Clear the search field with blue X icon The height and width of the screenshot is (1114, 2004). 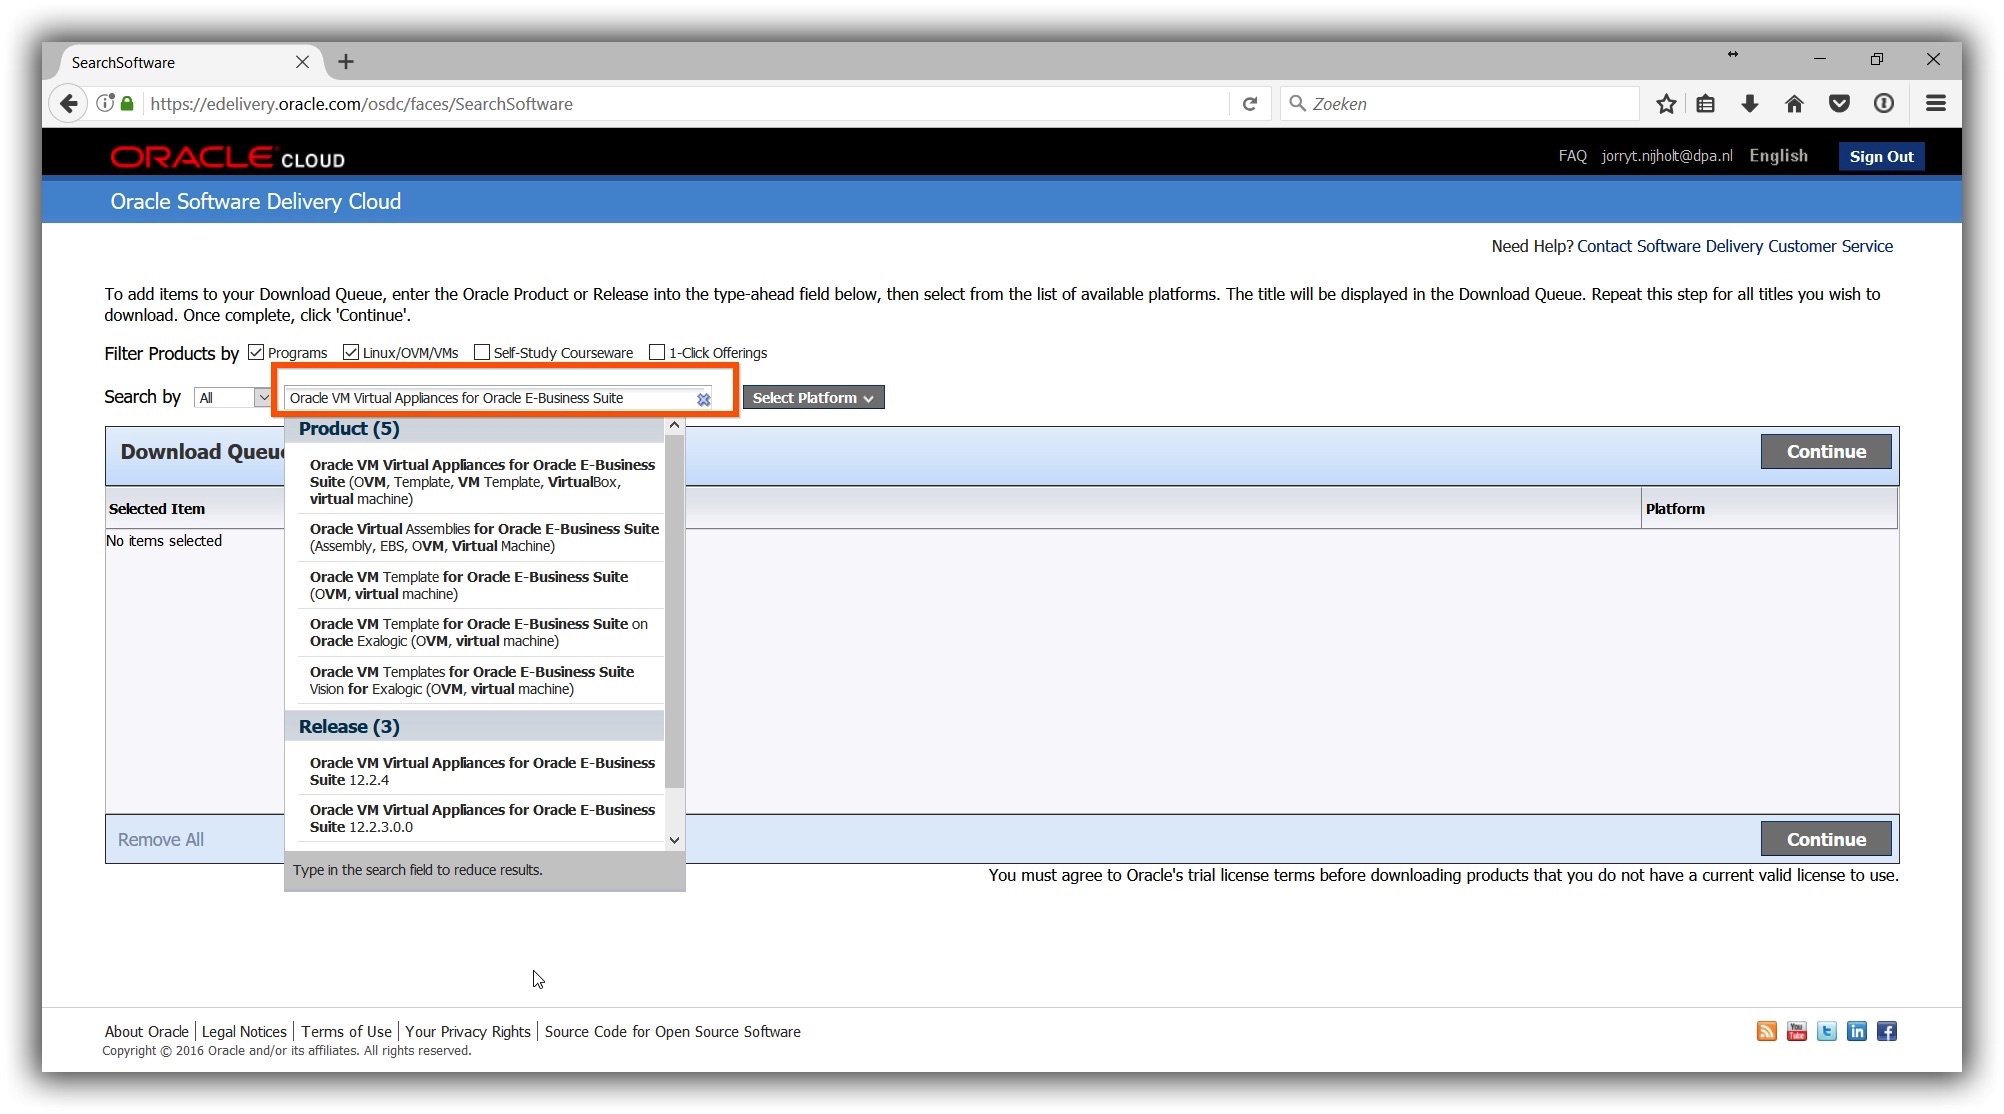click(x=704, y=399)
